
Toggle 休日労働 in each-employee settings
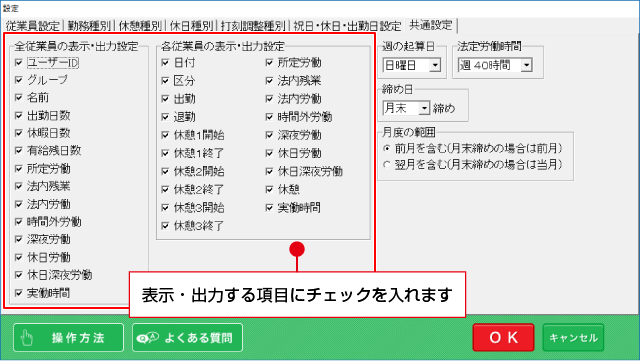[x=269, y=153]
